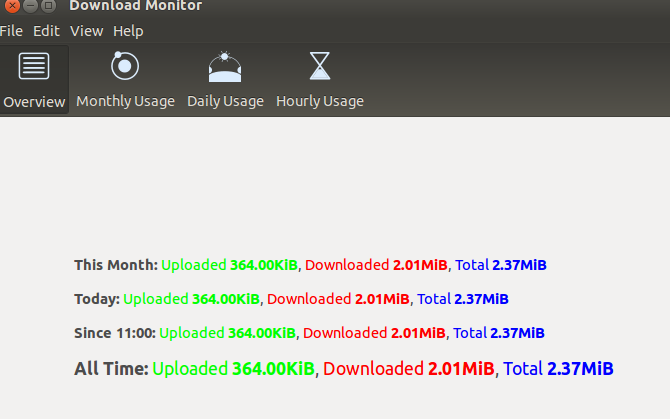The width and height of the screenshot is (670, 419).
Task: Minimize the Download Monitor window
Action: click(x=30, y=6)
